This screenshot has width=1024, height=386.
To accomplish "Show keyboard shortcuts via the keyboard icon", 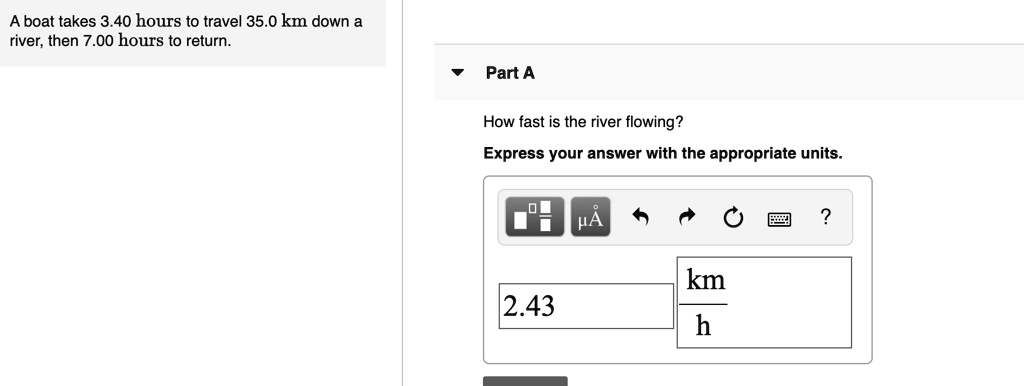I will pos(779,219).
